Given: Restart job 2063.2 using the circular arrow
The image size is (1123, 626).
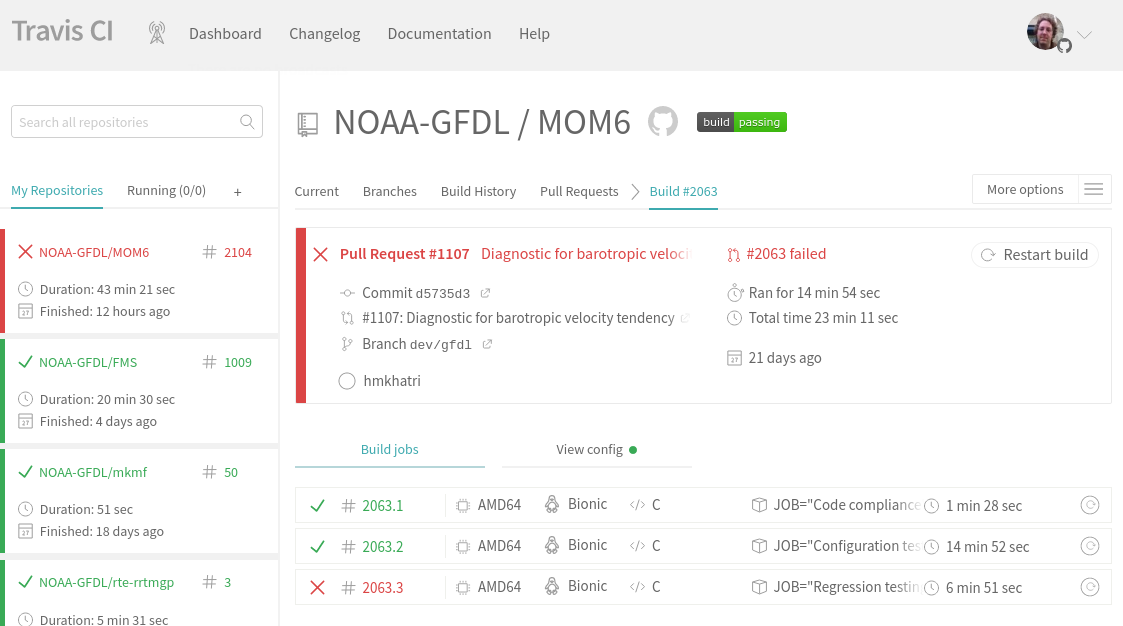Looking at the screenshot, I should pos(1090,546).
